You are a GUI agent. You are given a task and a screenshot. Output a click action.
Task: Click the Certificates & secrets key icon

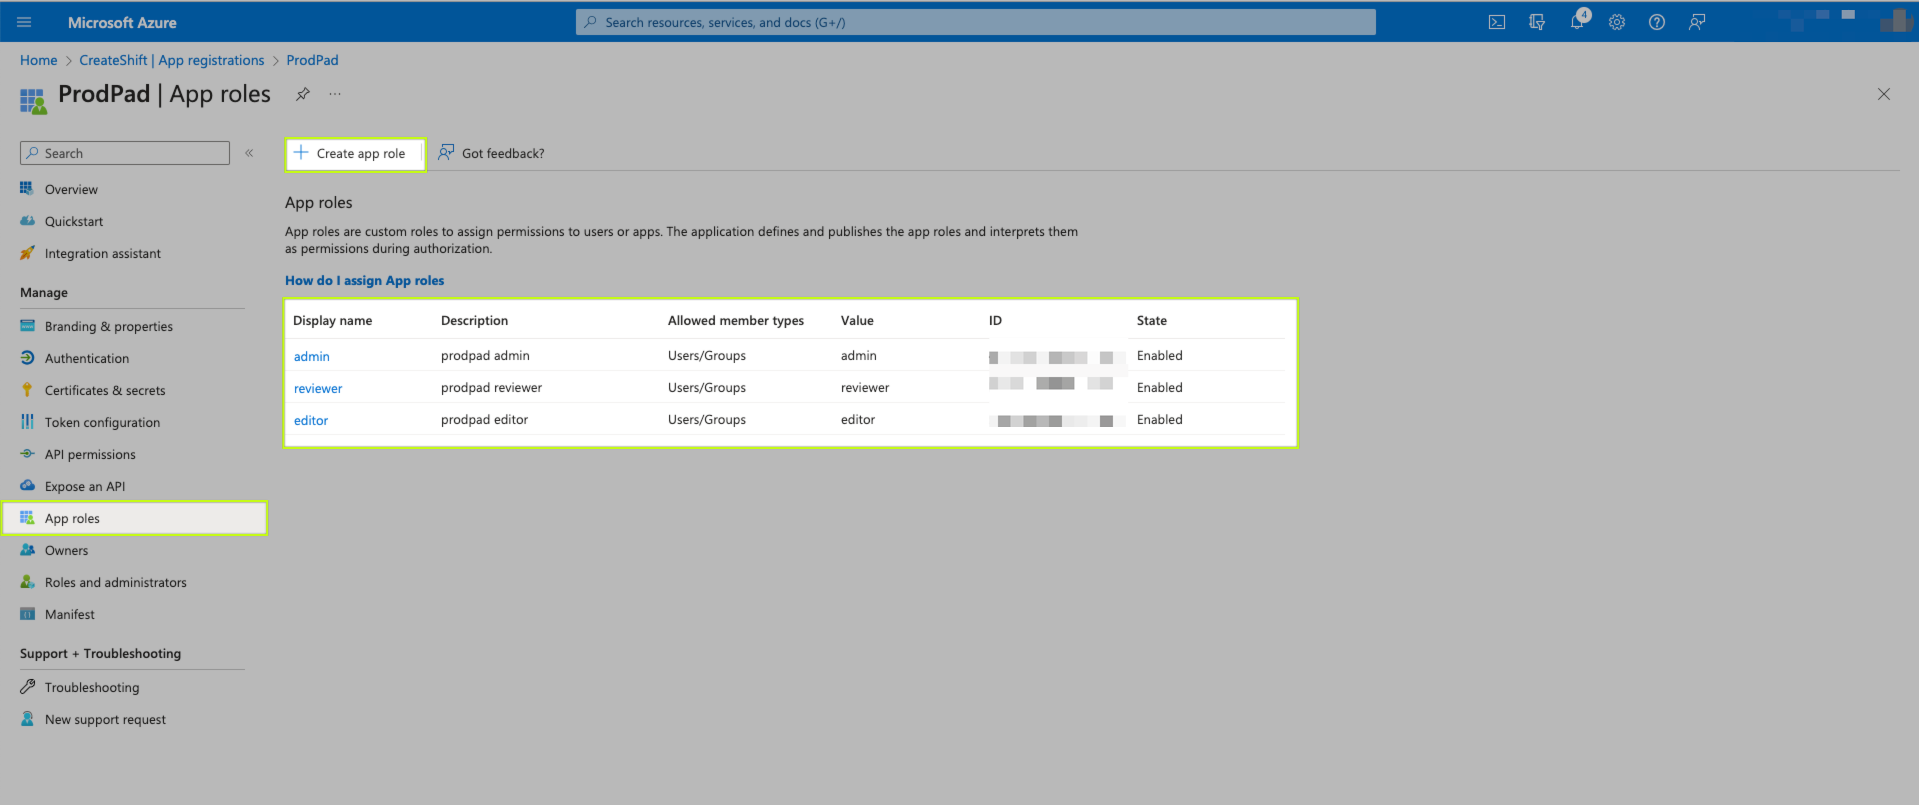27,390
